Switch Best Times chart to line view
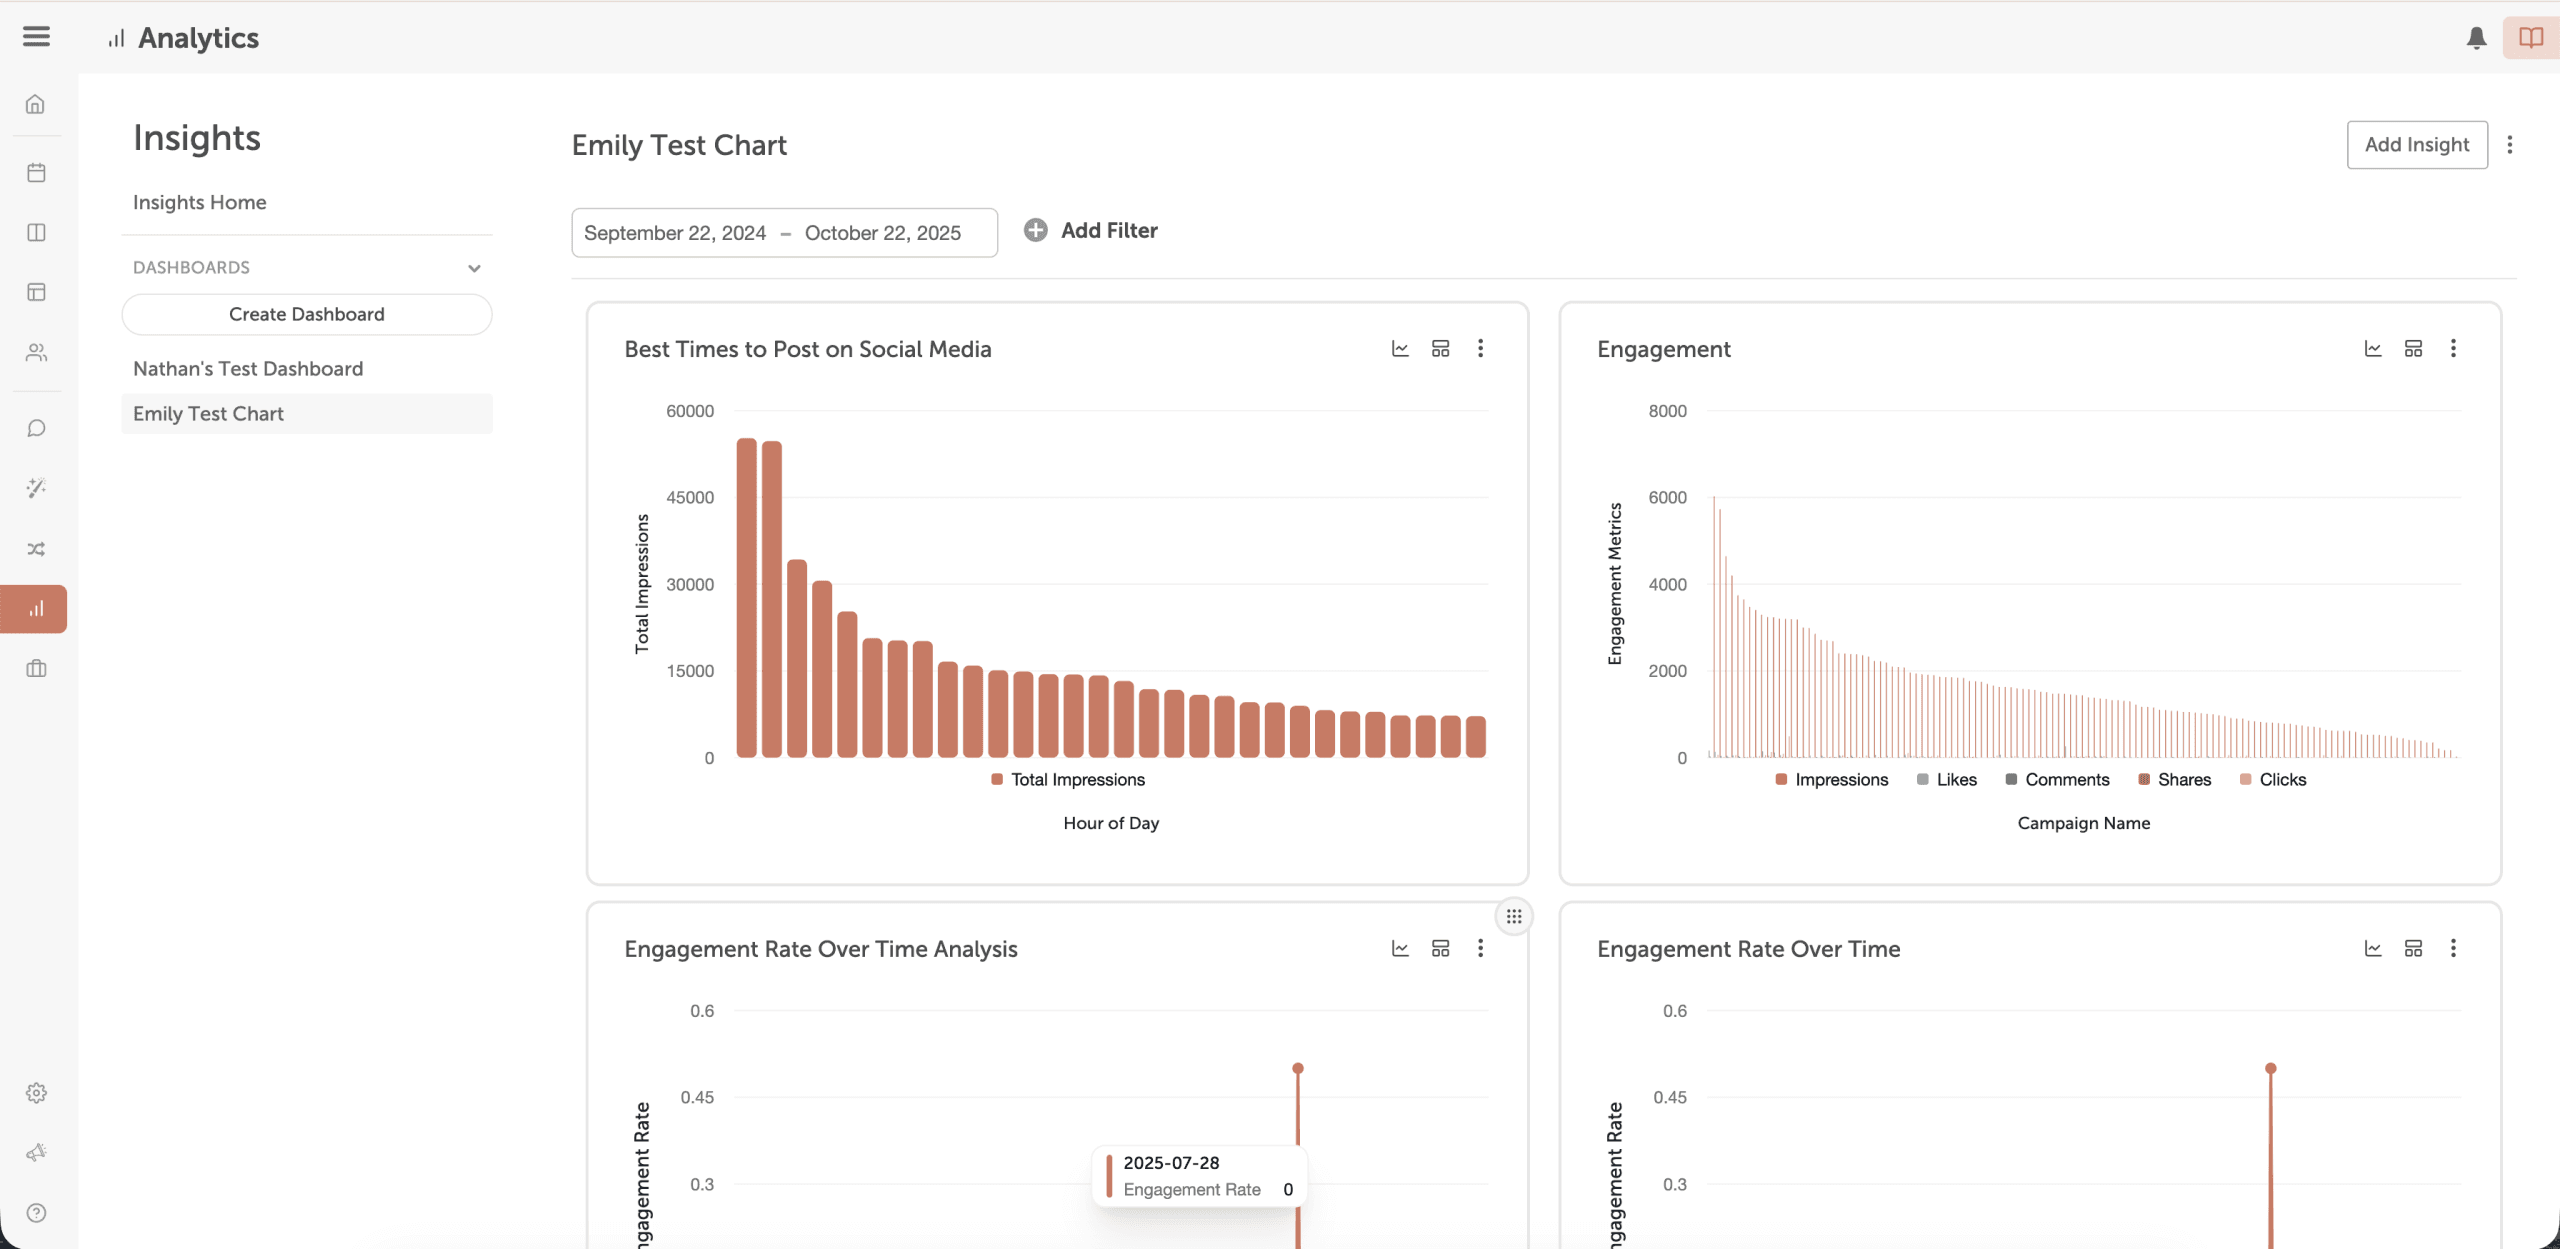This screenshot has width=2560, height=1249. coord(1400,348)
